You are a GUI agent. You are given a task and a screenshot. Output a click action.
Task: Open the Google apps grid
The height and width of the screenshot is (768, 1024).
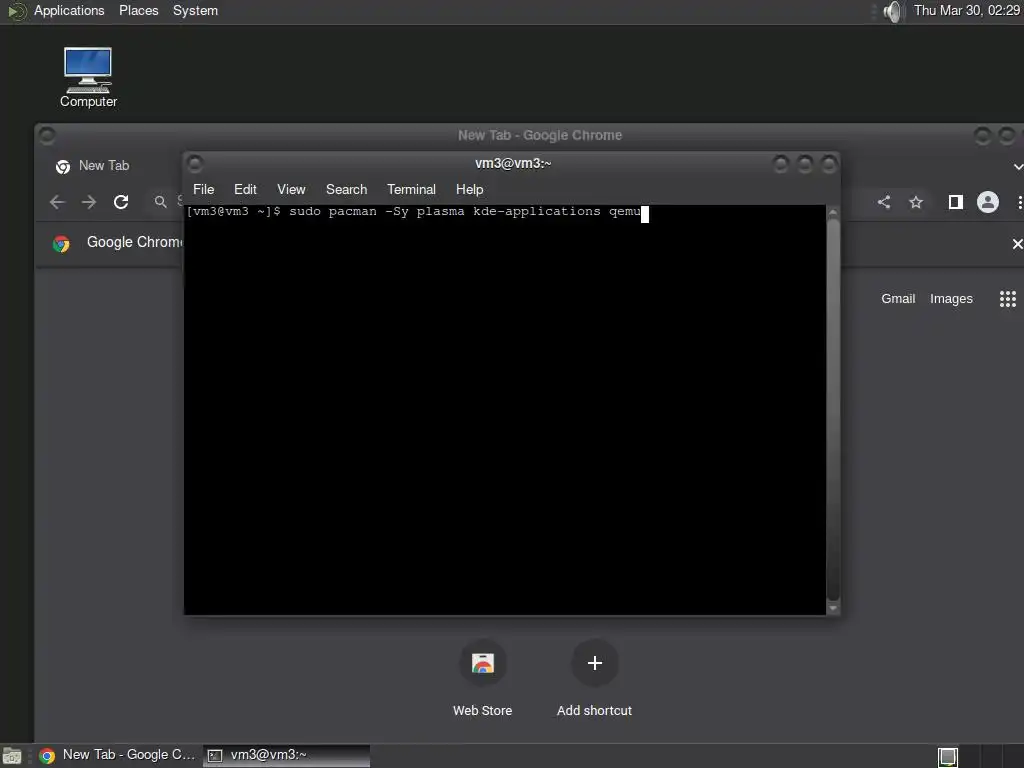(x=1008, y=298)
